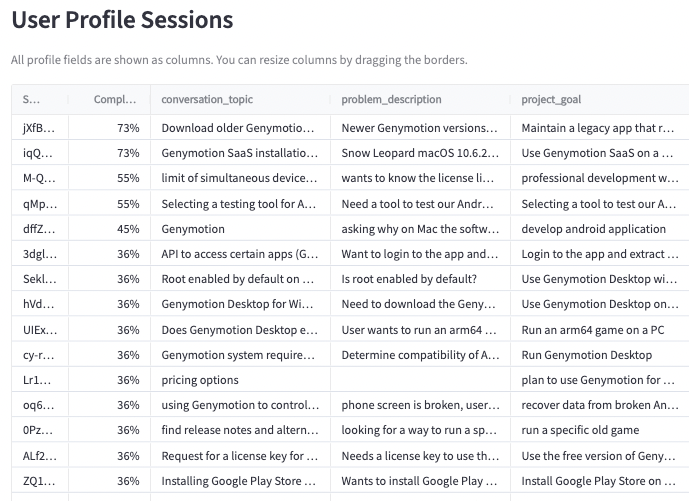Viewport: 689px width, 501px height.
Task: Select the 'Selecting a testing tool for A...' topic cell
Action: tap(240, 204)
